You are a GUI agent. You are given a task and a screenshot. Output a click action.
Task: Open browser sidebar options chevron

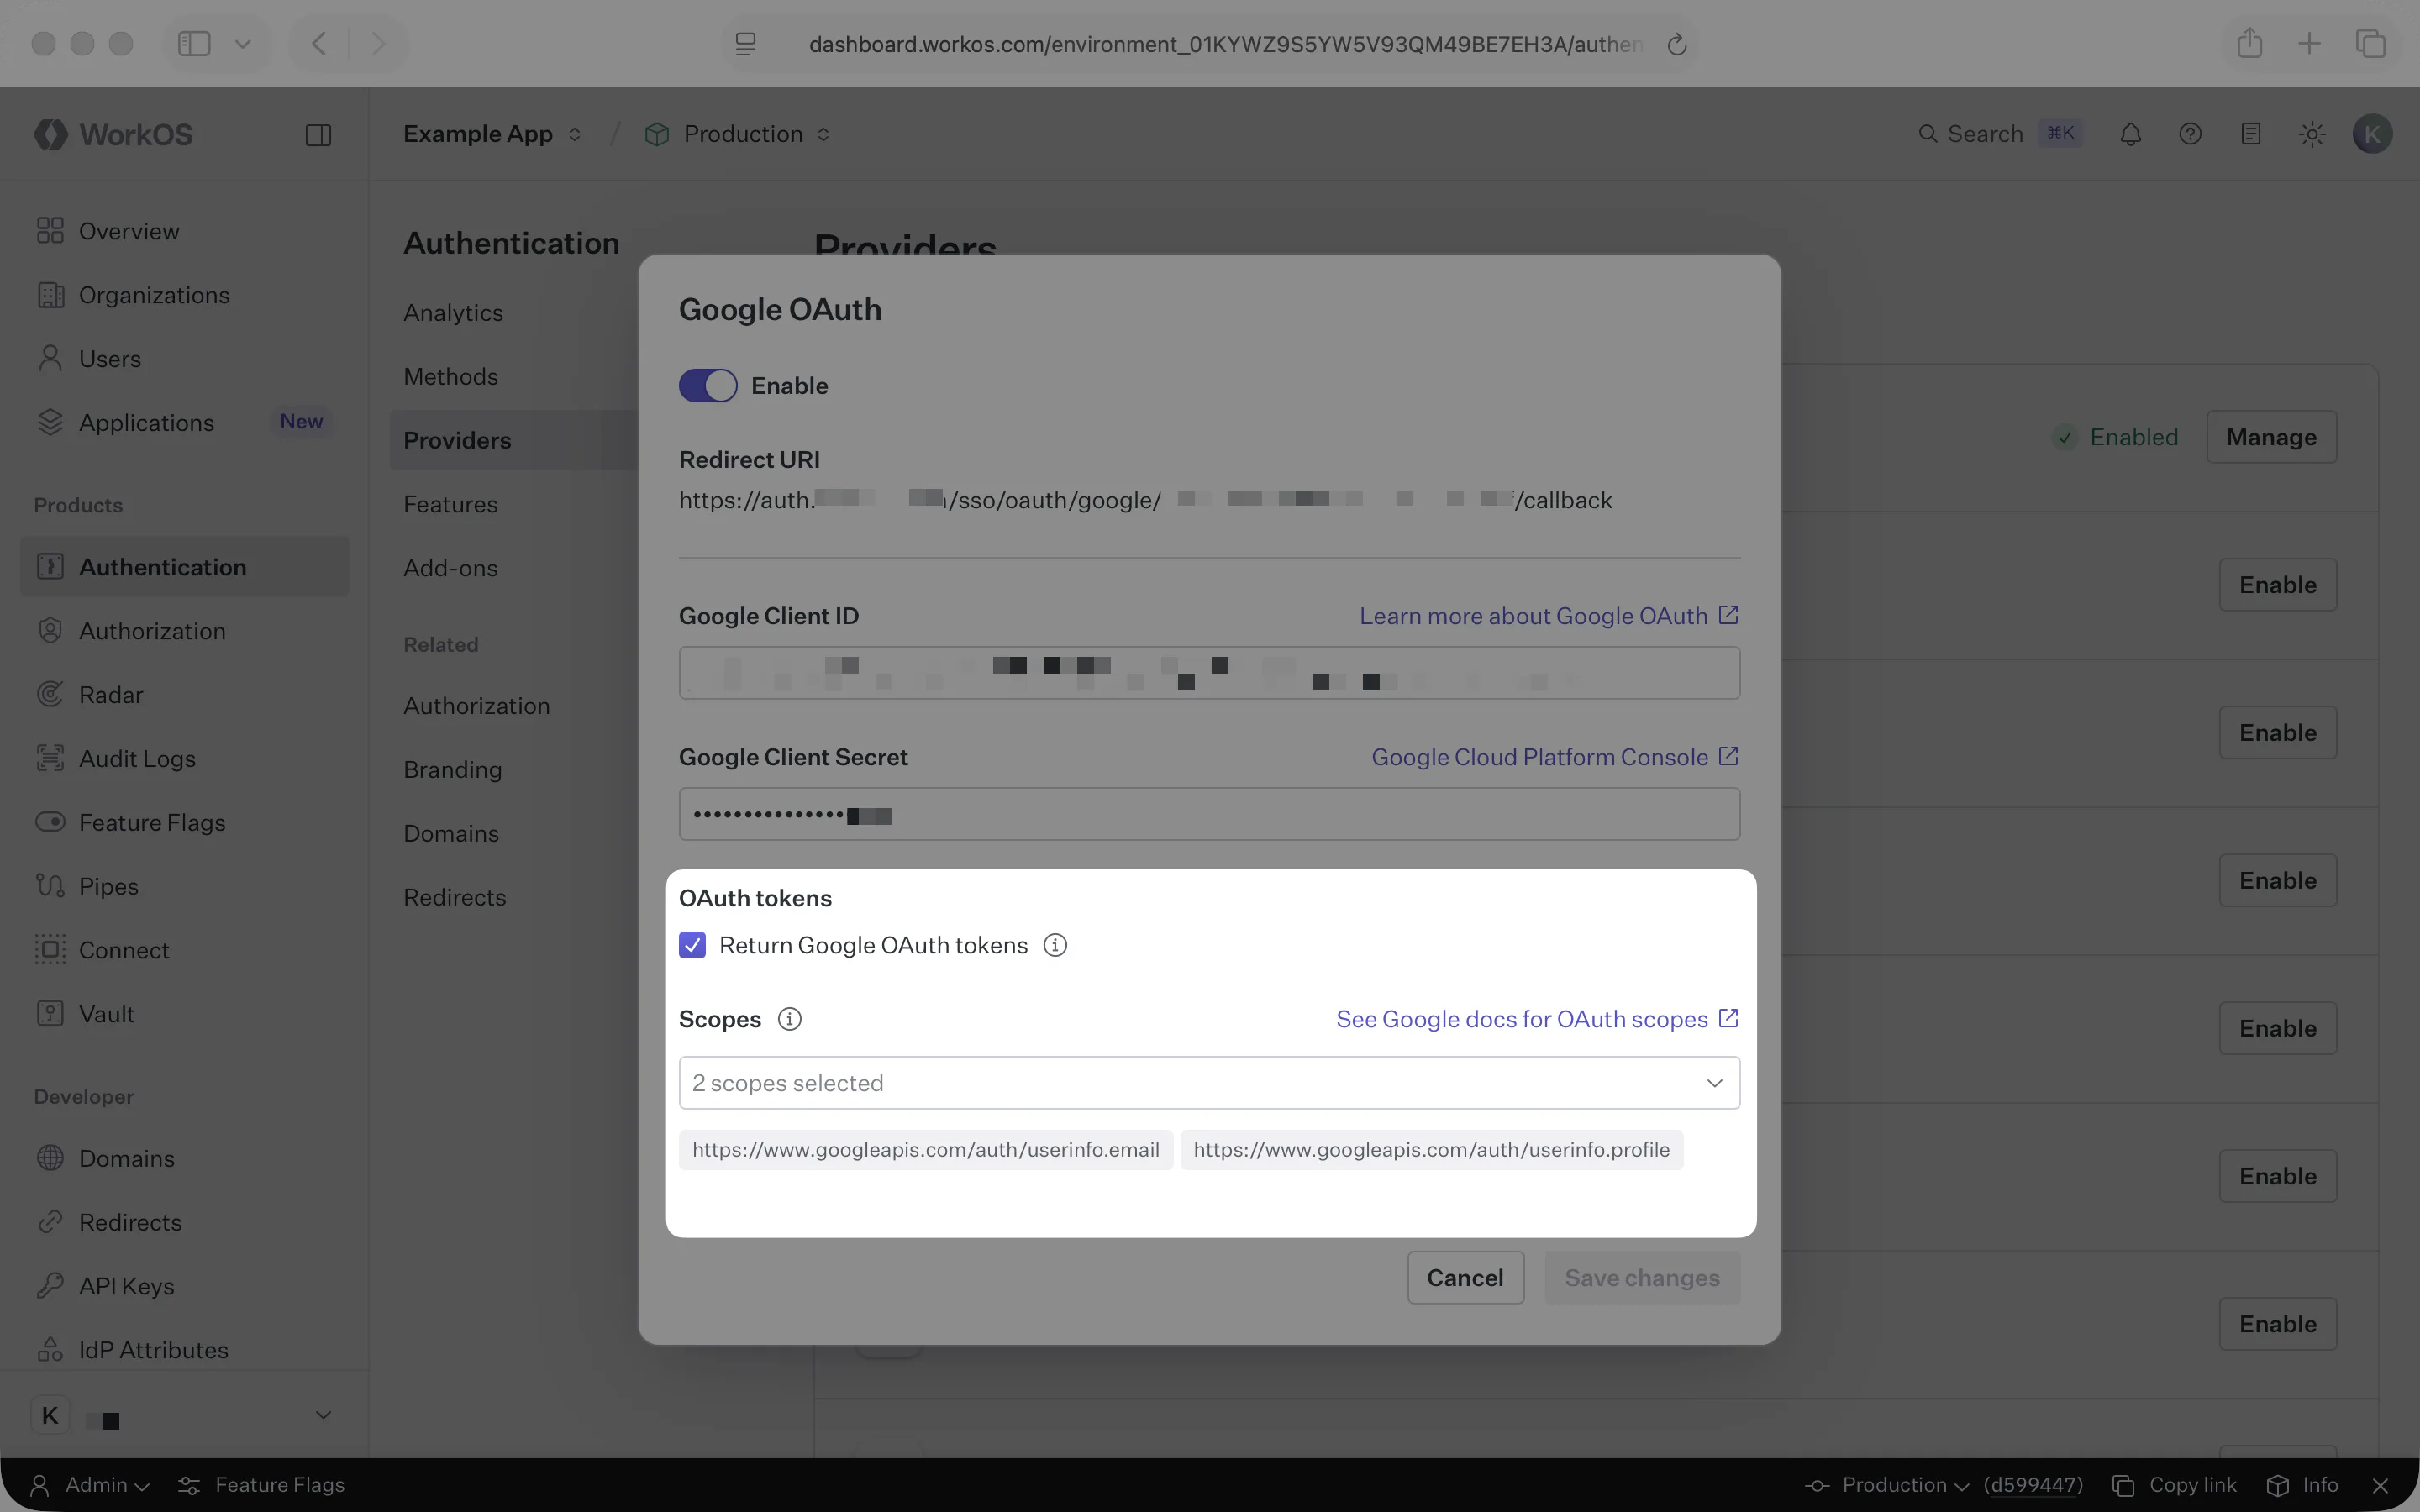click(x=243, y=43)
